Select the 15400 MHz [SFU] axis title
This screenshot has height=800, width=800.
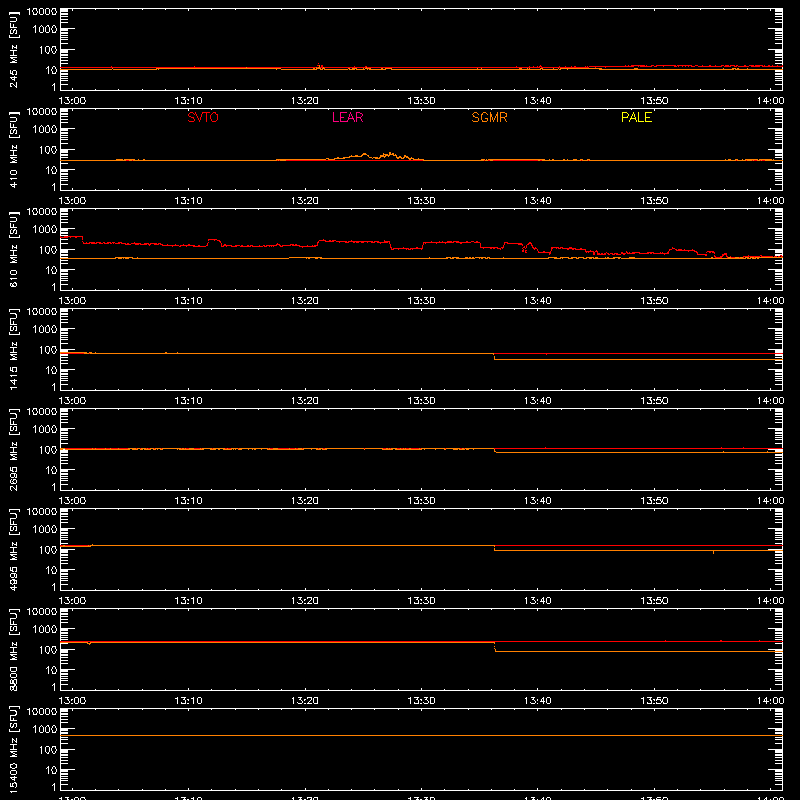[14, 749]
